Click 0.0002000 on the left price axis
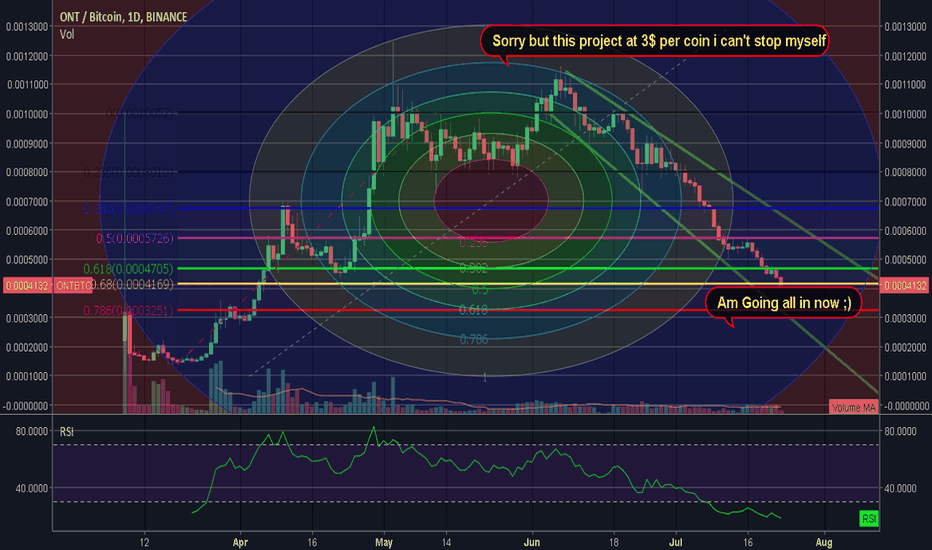The height and width of the screenshot is (550, 932). 27,347
